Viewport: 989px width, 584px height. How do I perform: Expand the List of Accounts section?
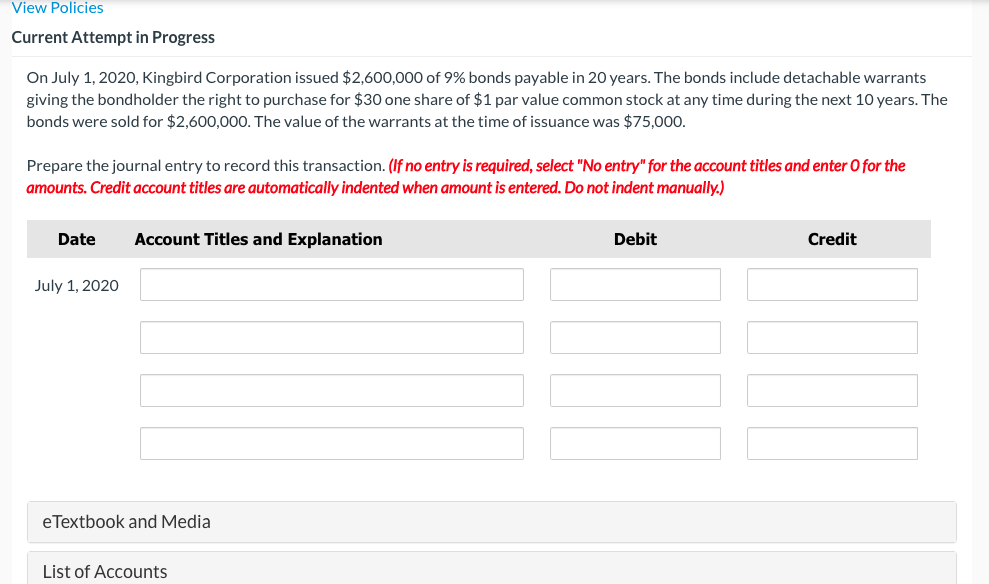(104, 571)
